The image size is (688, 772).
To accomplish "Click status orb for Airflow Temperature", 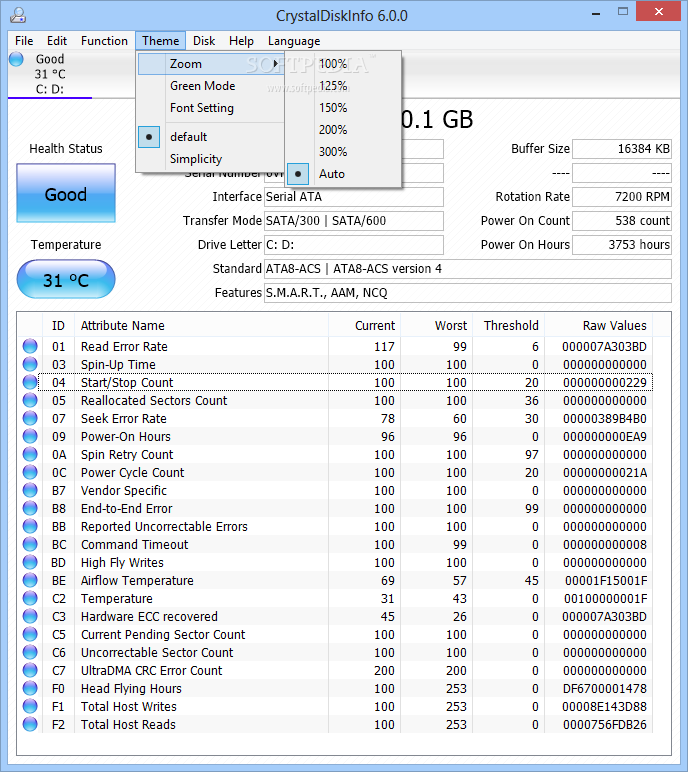I will pyautogui.click(x=30, y=580).
